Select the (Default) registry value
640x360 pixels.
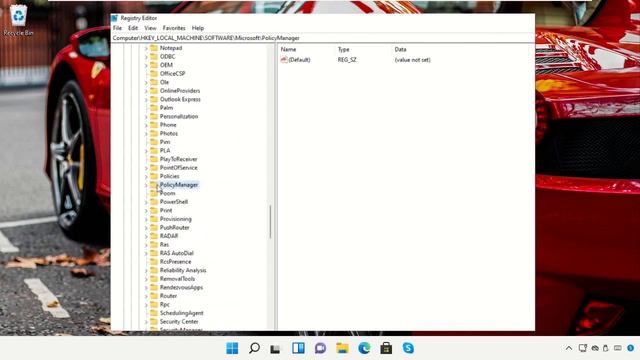point(296,60)
